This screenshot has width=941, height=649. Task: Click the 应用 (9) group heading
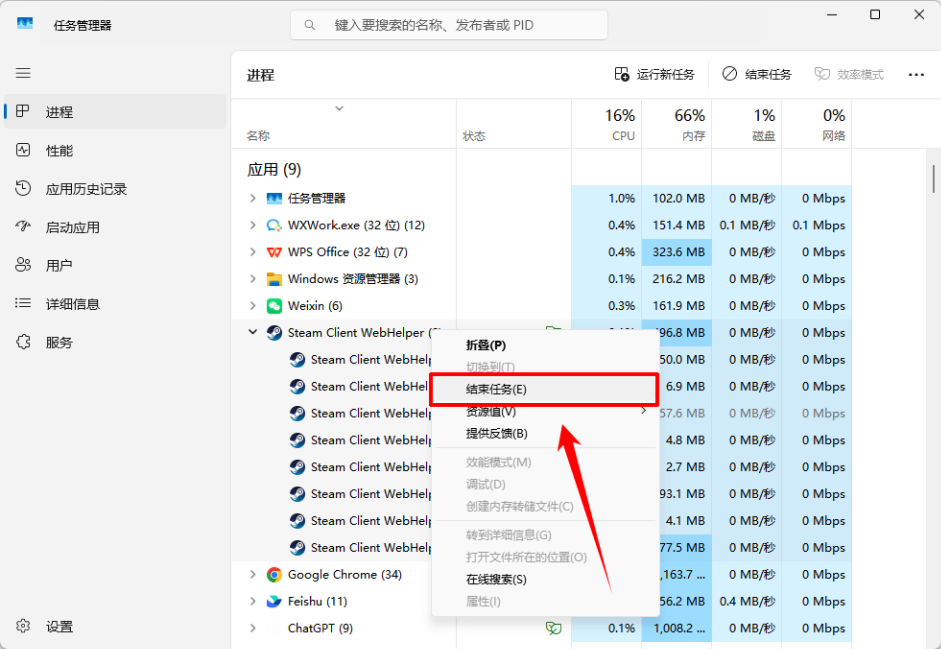(274, 169)
